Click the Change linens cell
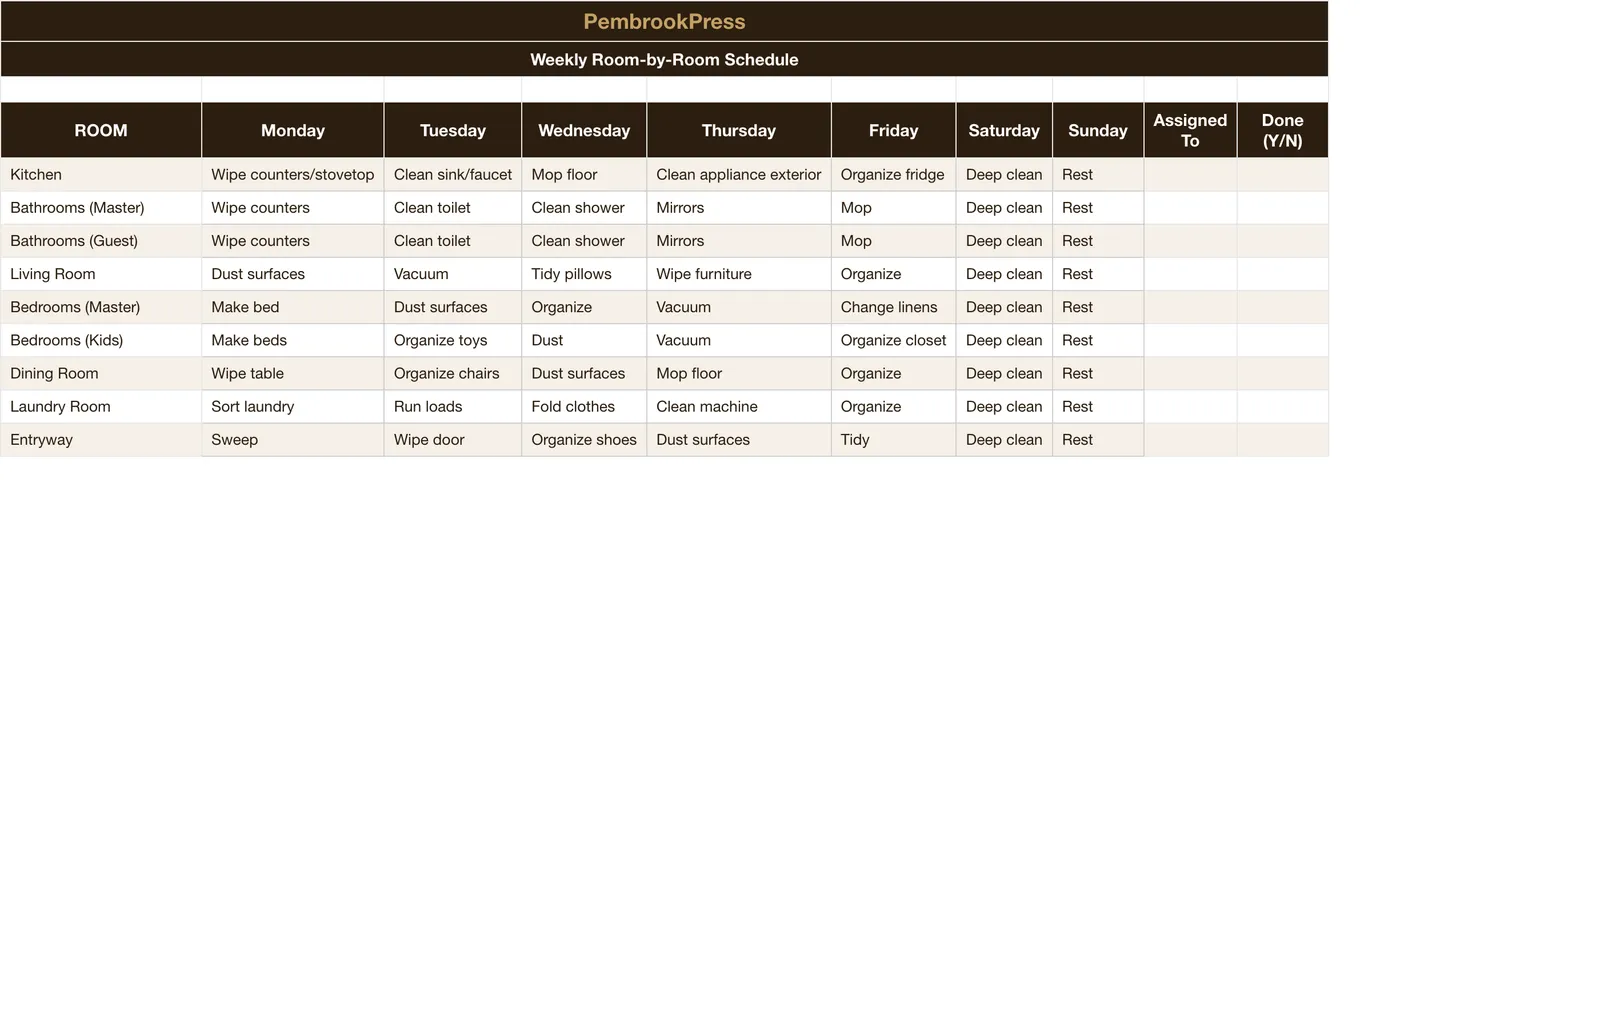 point(893,306)
